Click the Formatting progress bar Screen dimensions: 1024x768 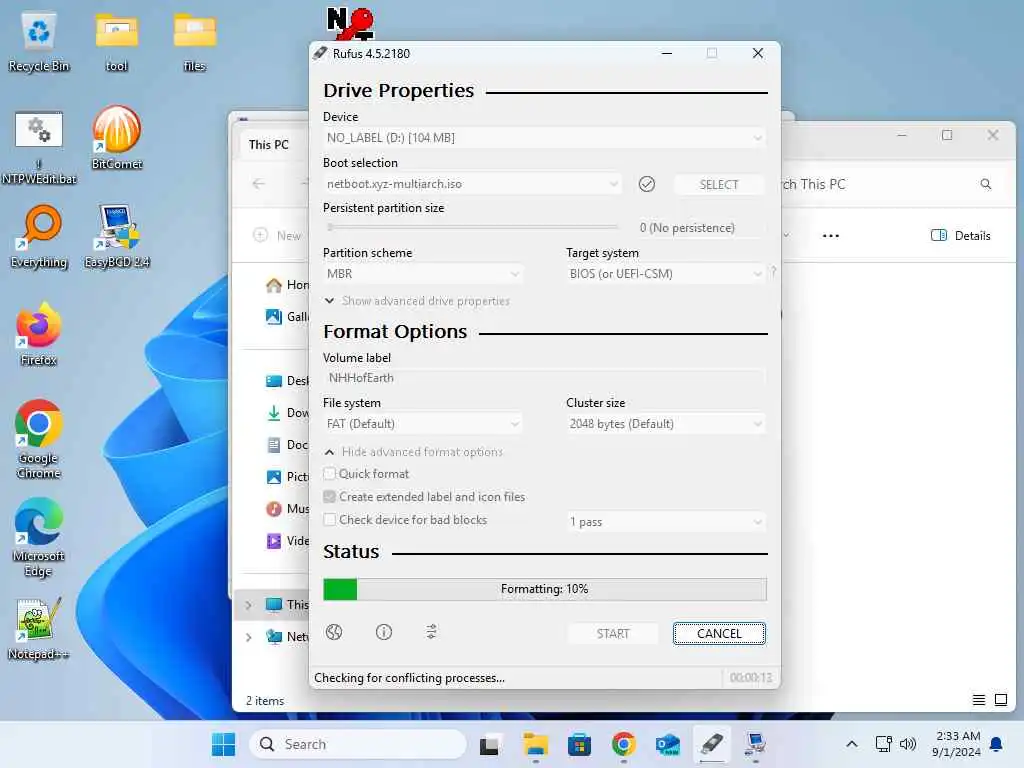(x=545, y=589)
